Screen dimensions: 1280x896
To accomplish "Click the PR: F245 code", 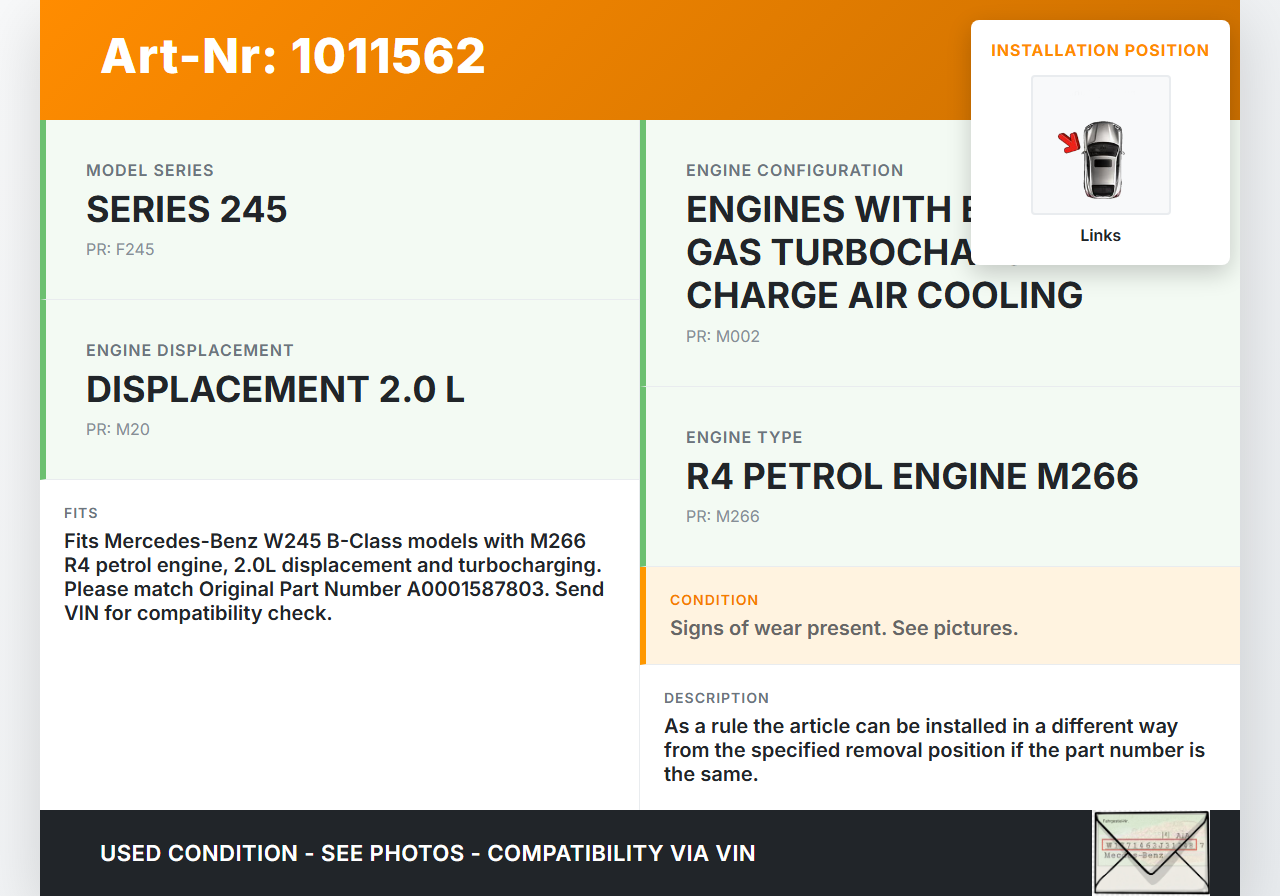I will pyautogui.click(x=120, y=249).
